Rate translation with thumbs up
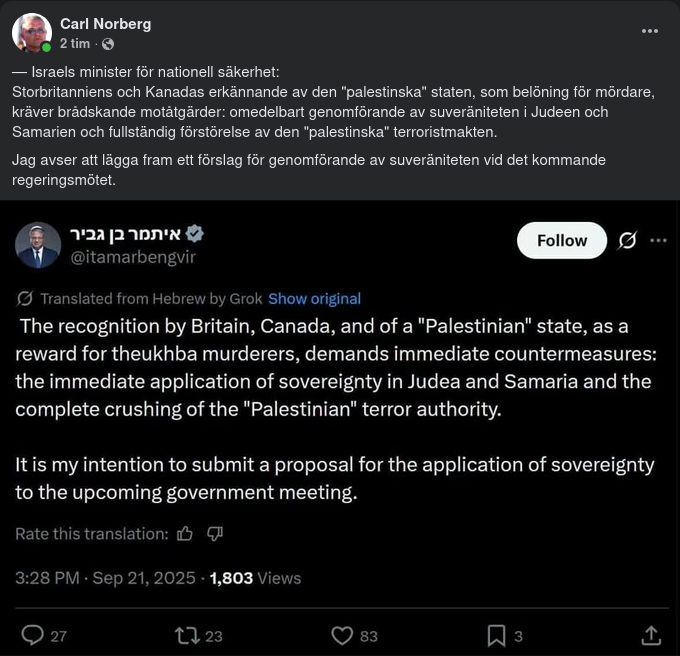 click(185, 534)
